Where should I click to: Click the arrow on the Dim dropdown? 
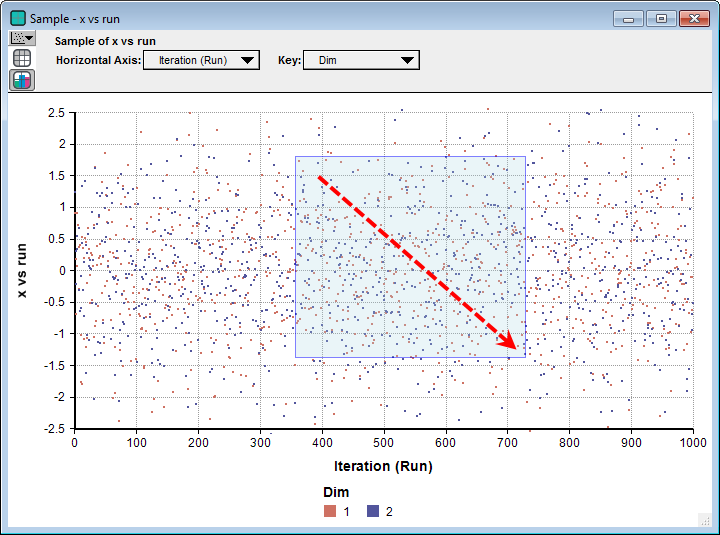click(407, 61)
